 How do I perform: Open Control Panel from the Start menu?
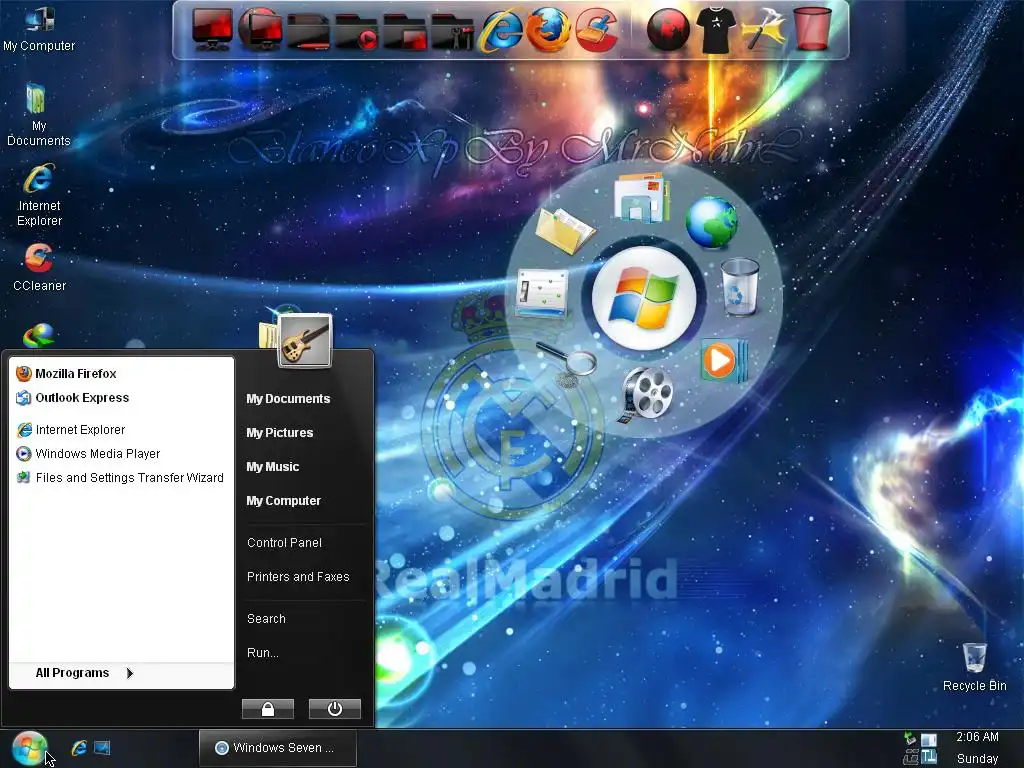(284, 543)
